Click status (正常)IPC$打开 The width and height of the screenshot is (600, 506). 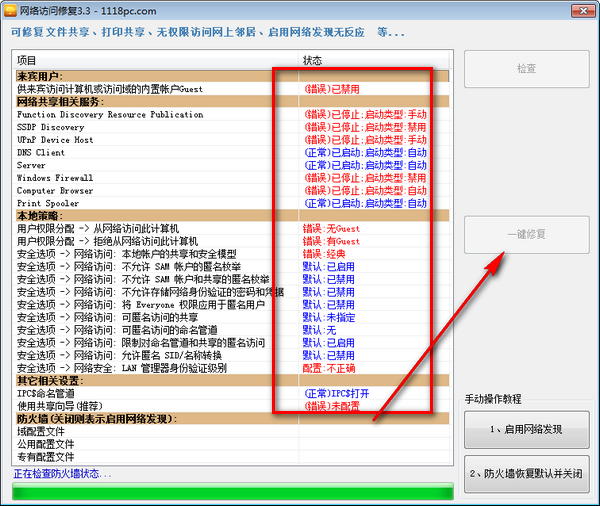point(337,393)
